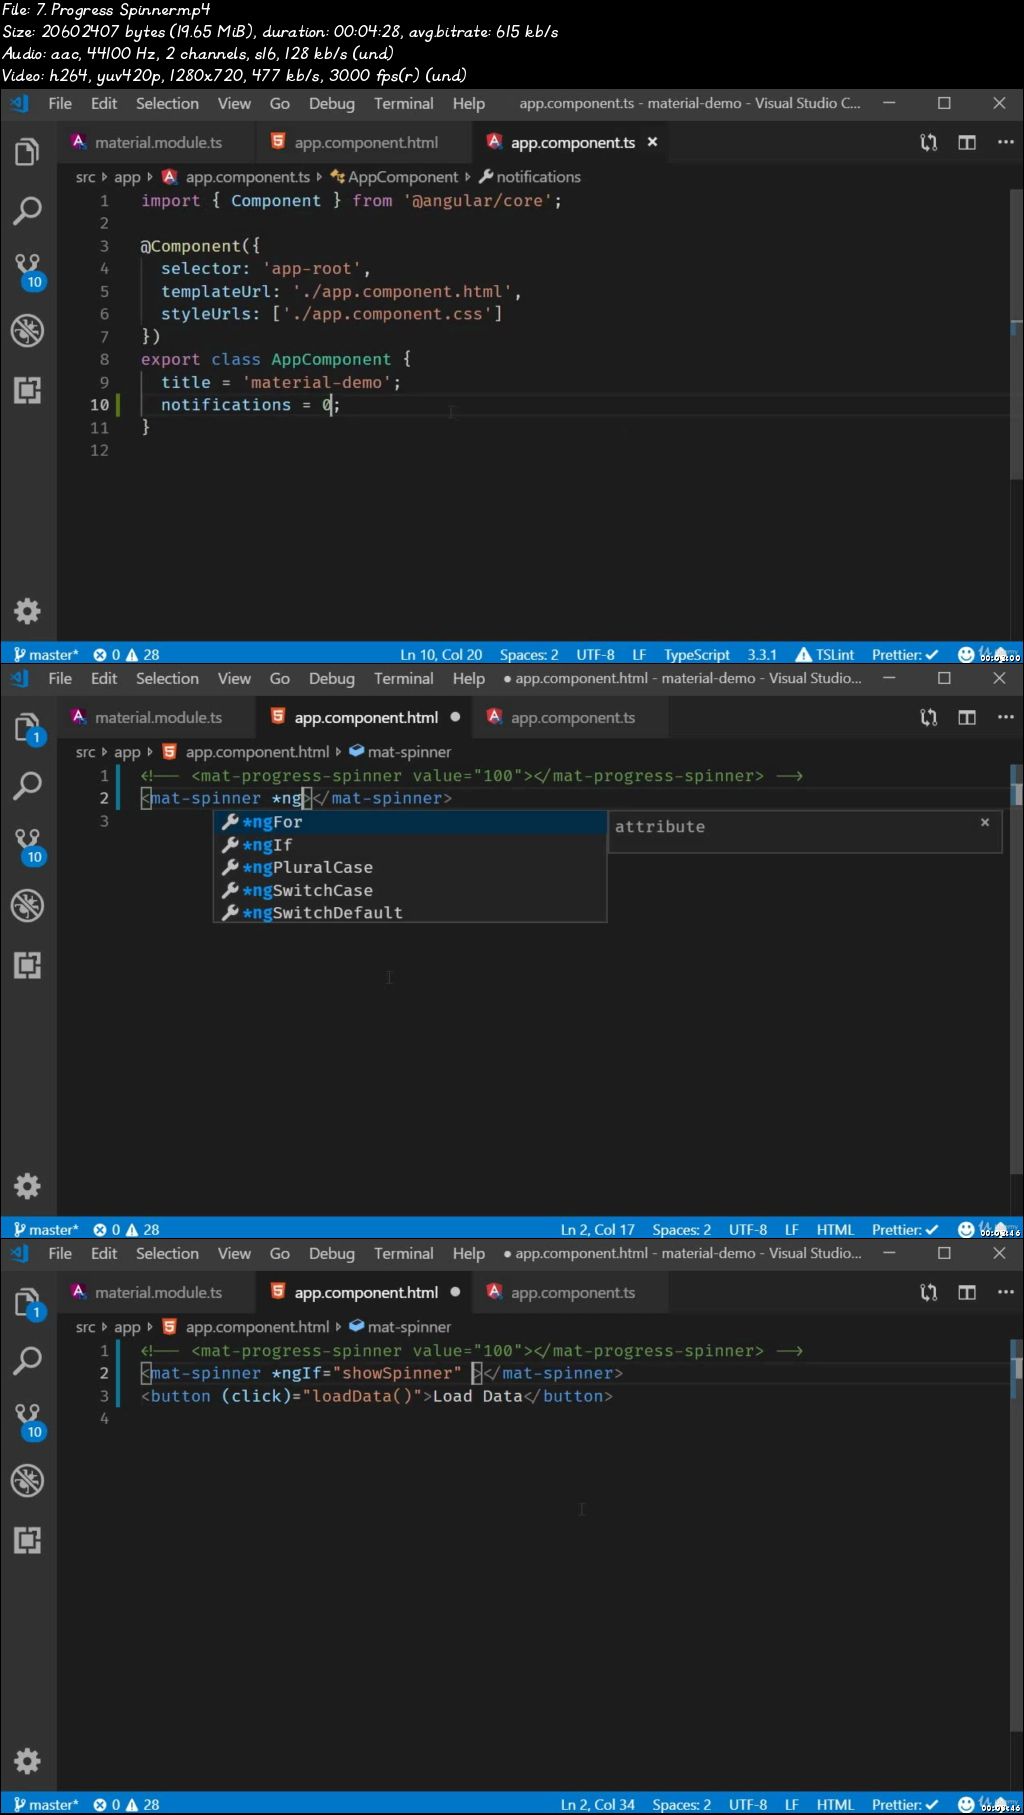The width and height of the screenshot is (1024, 1815).
Task: Click Prettier status in bottom window
Action: pyautogui.click(x=905, y=1805)
